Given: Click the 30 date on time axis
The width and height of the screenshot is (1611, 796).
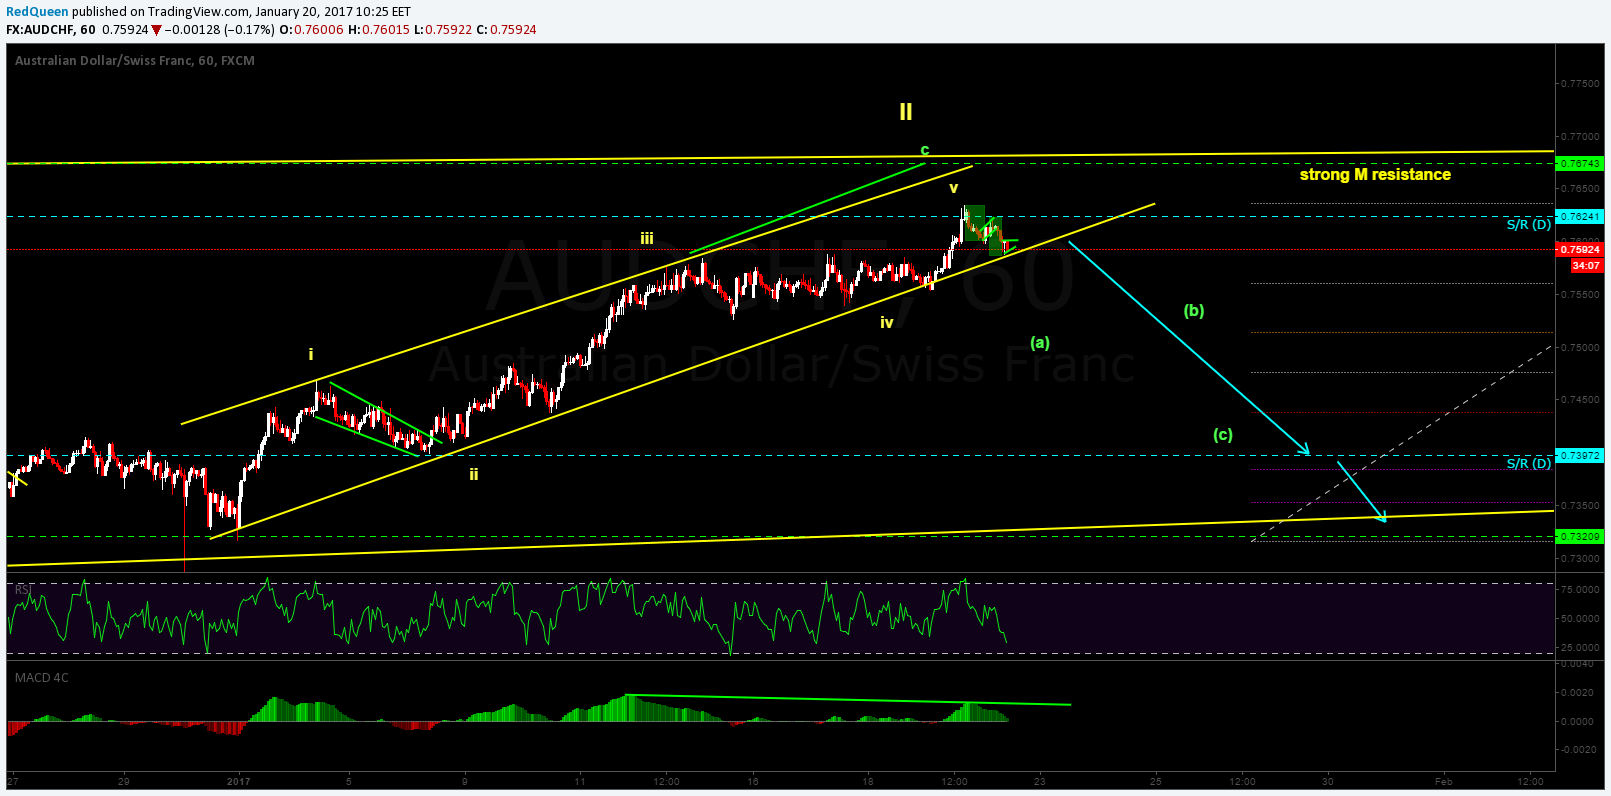Looking at the screenshot, I should coord(1328,780).
